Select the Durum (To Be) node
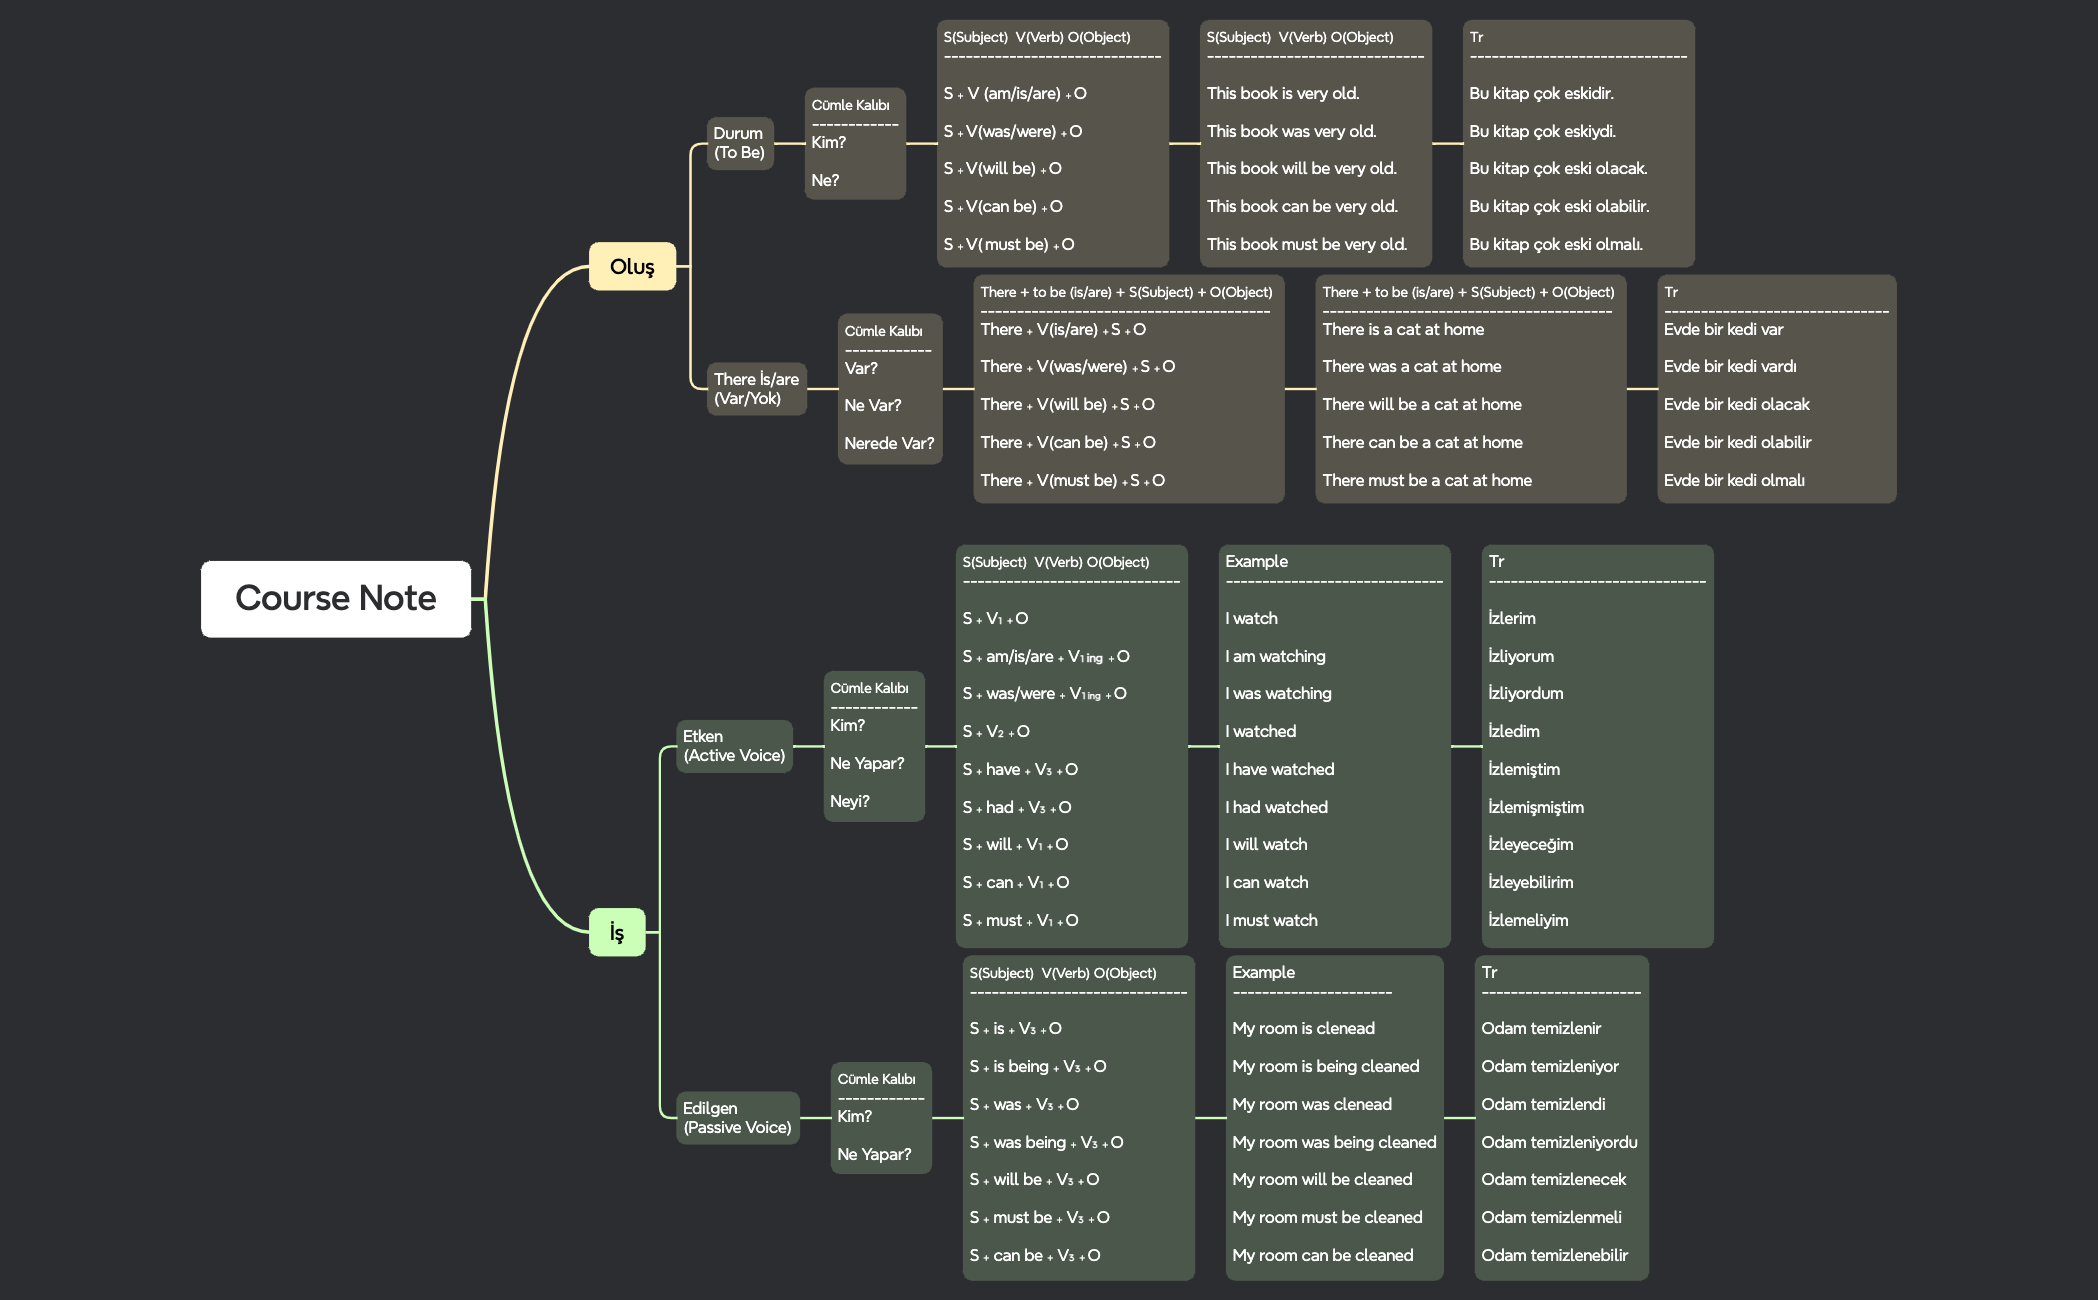The width and height of the screenshot is (2098, 1300). click(739, 143)
